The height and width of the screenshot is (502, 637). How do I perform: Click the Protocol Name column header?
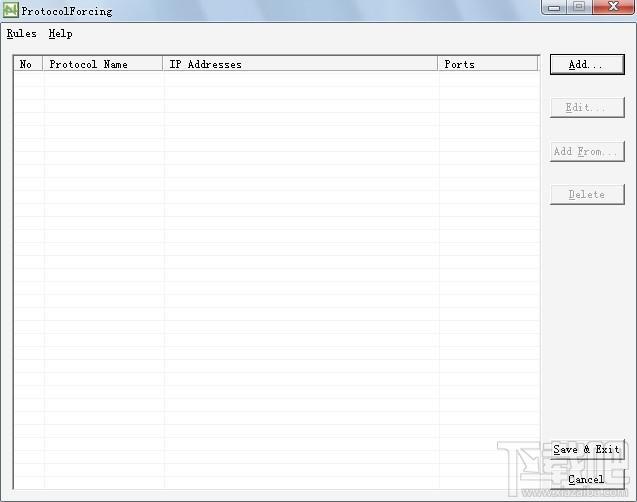click(x=103, y=64)
